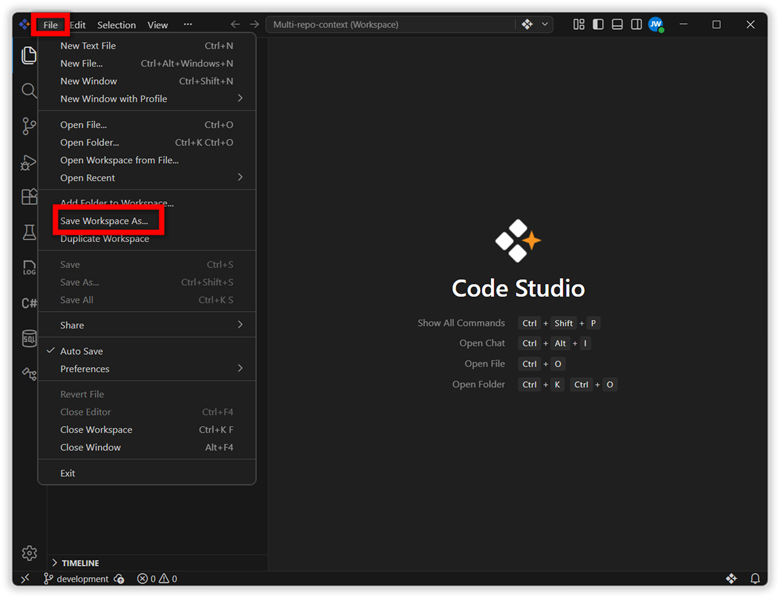780x598 pixels.
Task: Open the Testing flask view
Action: (x=29, y=232)
